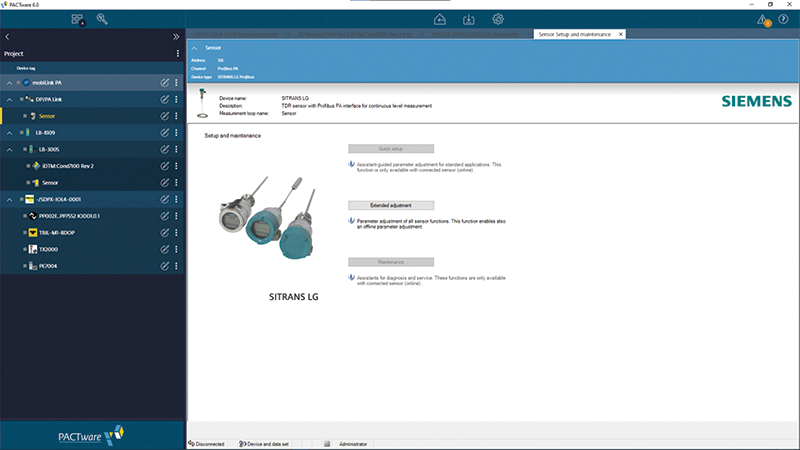Open the device catalog icon in top-left toolbar
The width and height of the screenshot is (800, 450).
(78, 19)
